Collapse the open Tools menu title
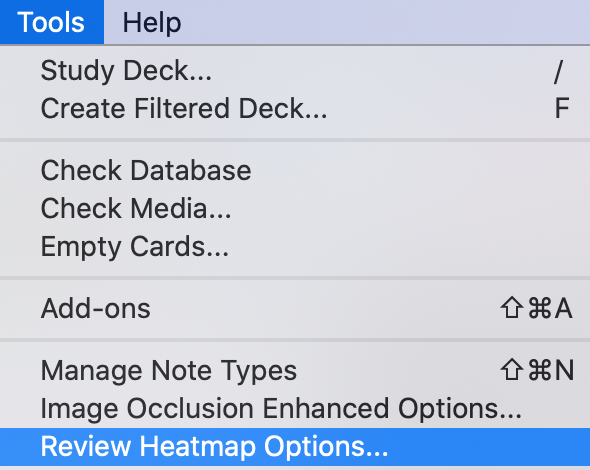The image size is (590, 470). click(x=52, y=22)
